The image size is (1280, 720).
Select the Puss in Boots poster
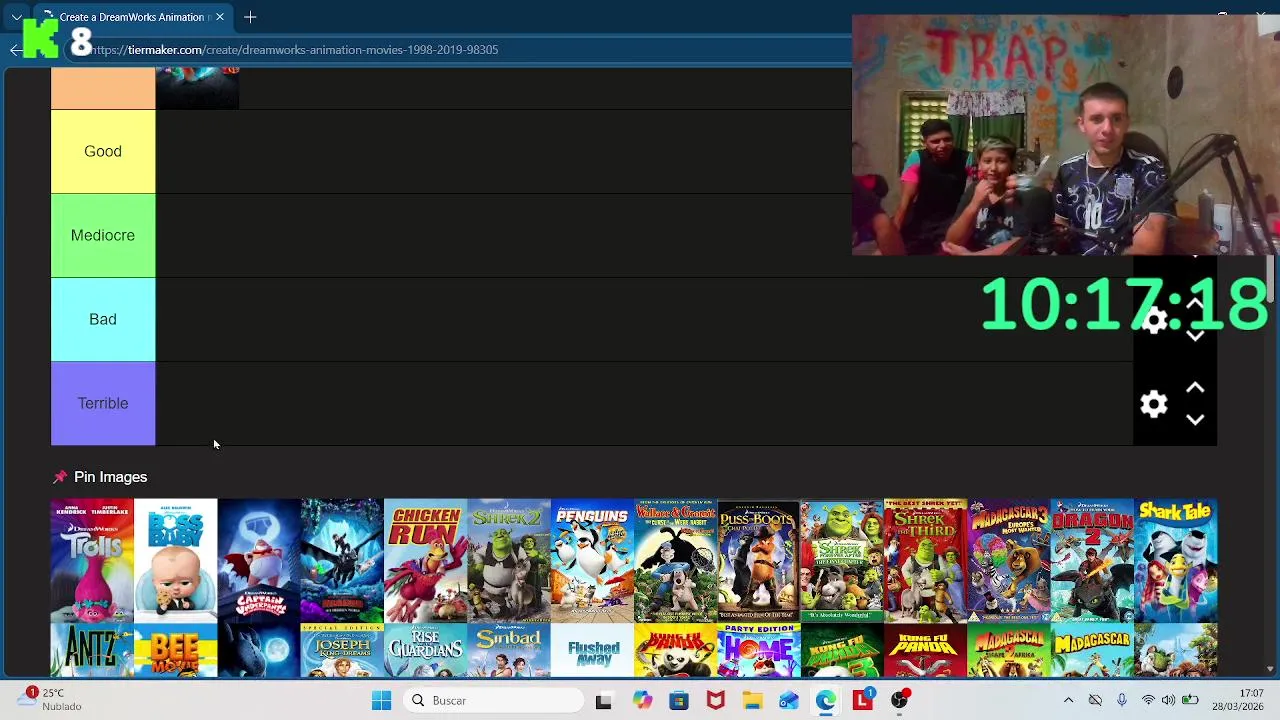[x=759, y=561]
